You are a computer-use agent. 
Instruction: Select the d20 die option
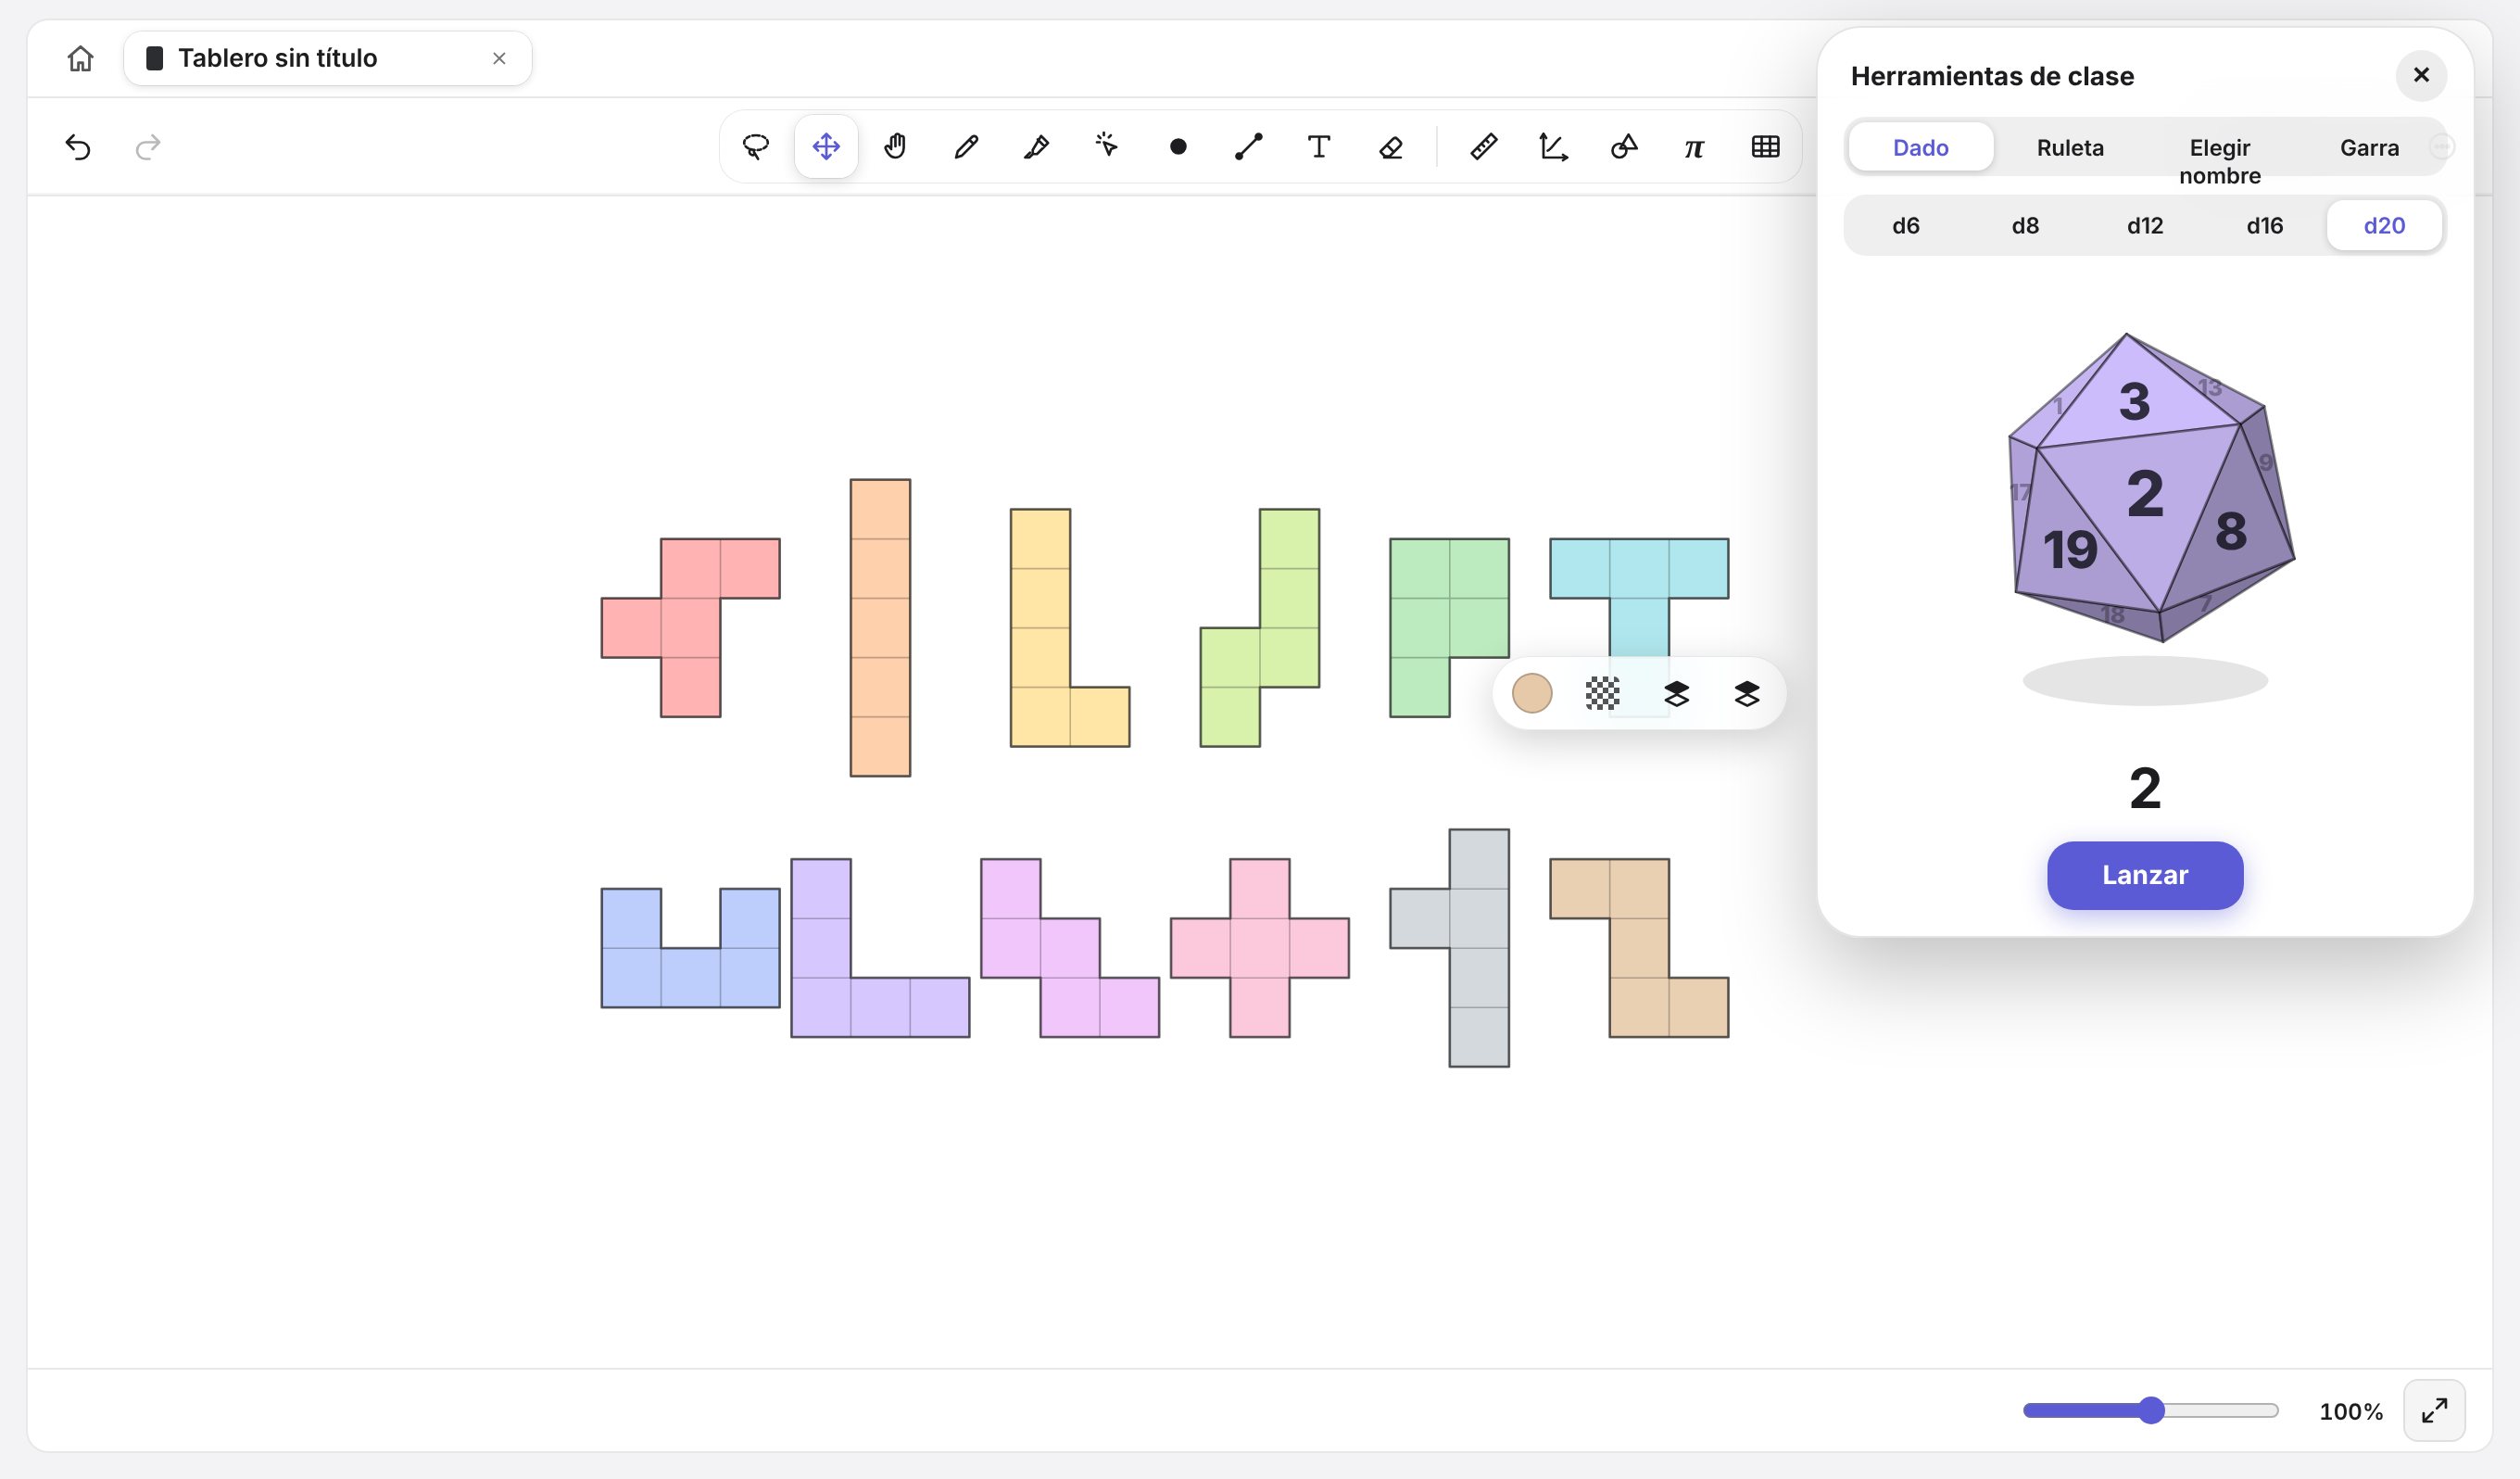[2384, 225]
